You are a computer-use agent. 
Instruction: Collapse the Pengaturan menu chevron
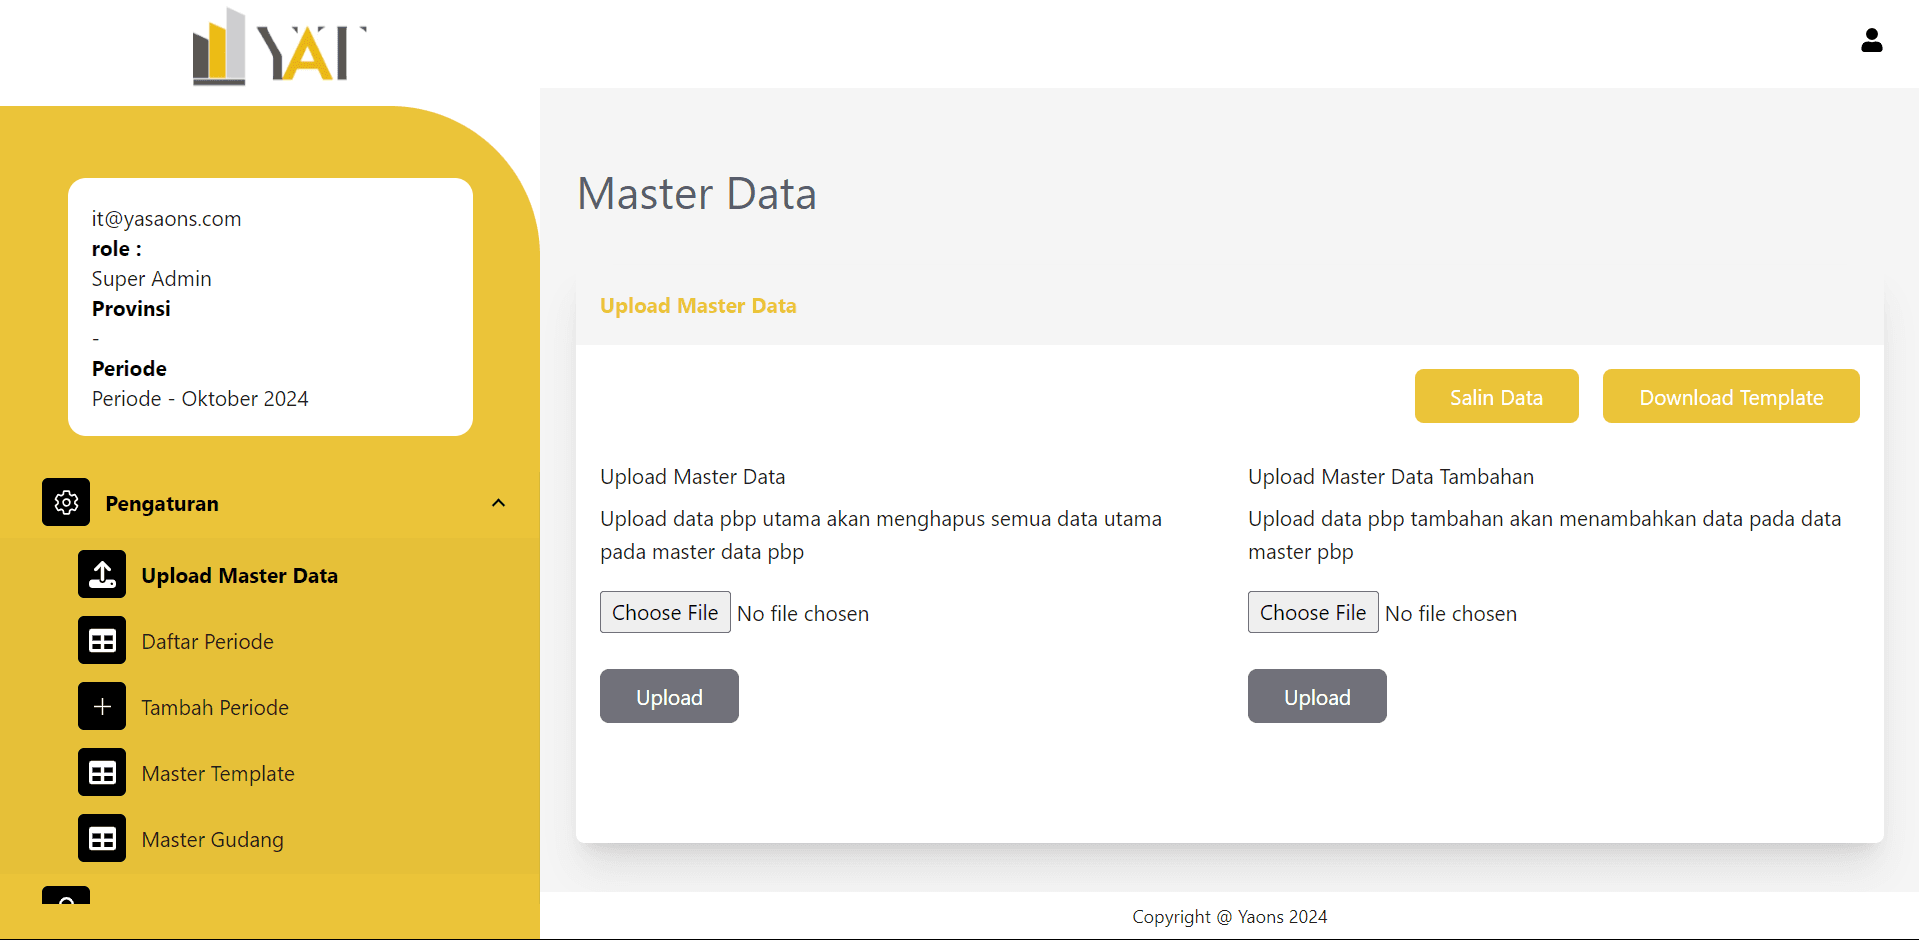pos(498,503)
